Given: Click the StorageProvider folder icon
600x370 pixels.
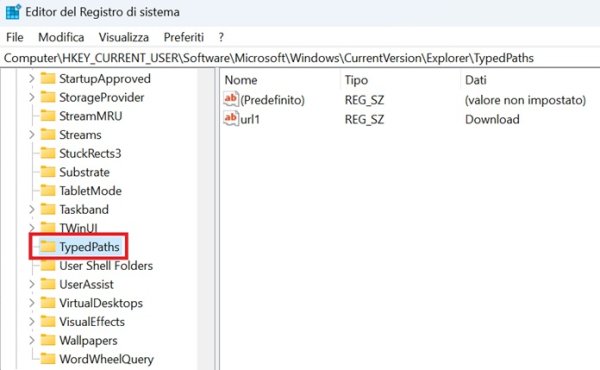Looking at the screenshot, I should 48,97.
